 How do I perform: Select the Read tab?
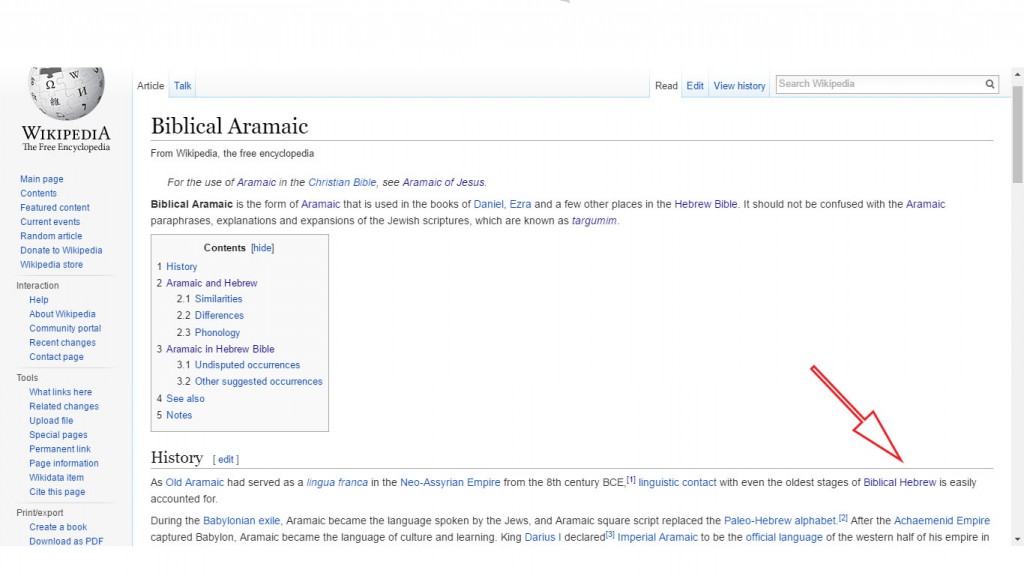click(666, 86)
